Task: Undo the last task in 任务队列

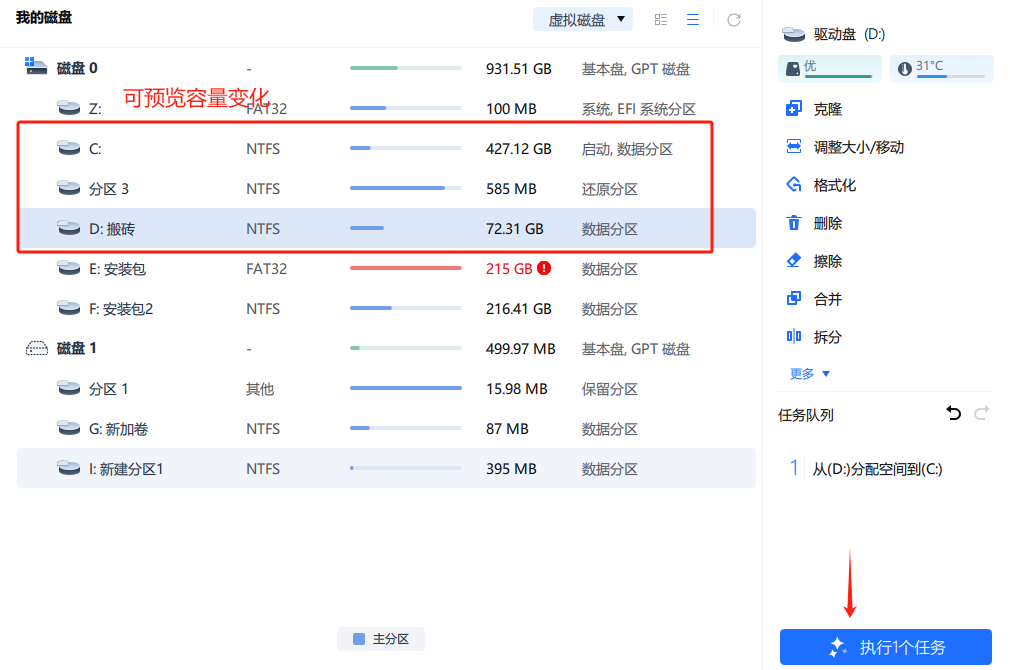Action: 952,412
